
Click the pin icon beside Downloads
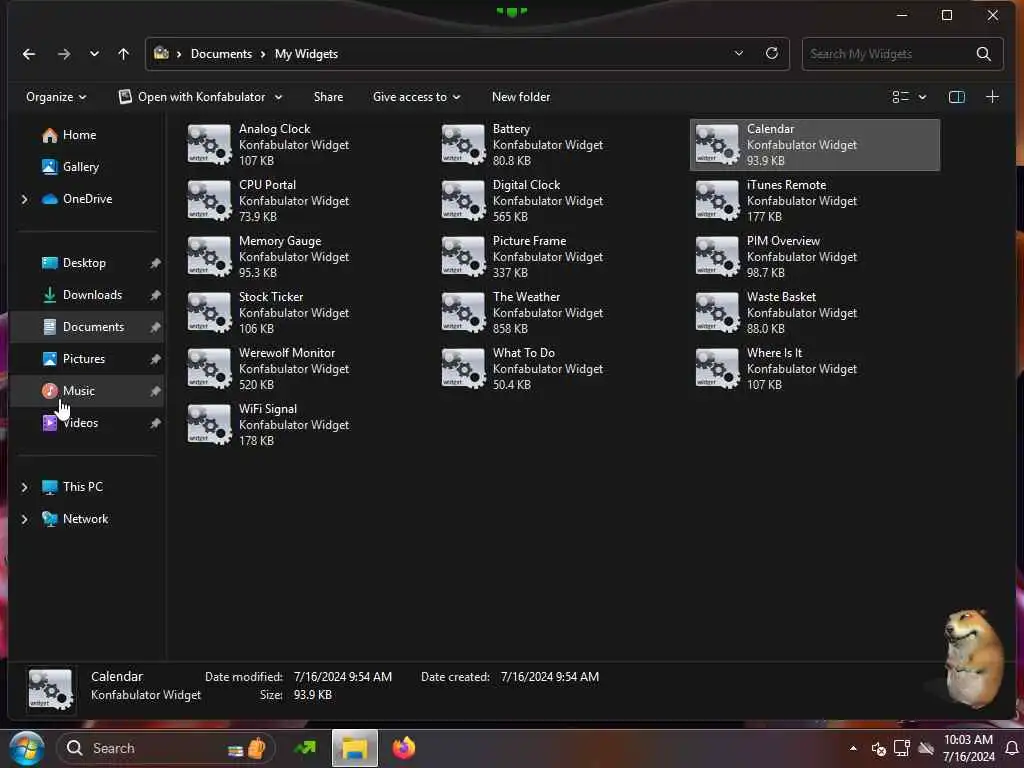tap(155, 295)
